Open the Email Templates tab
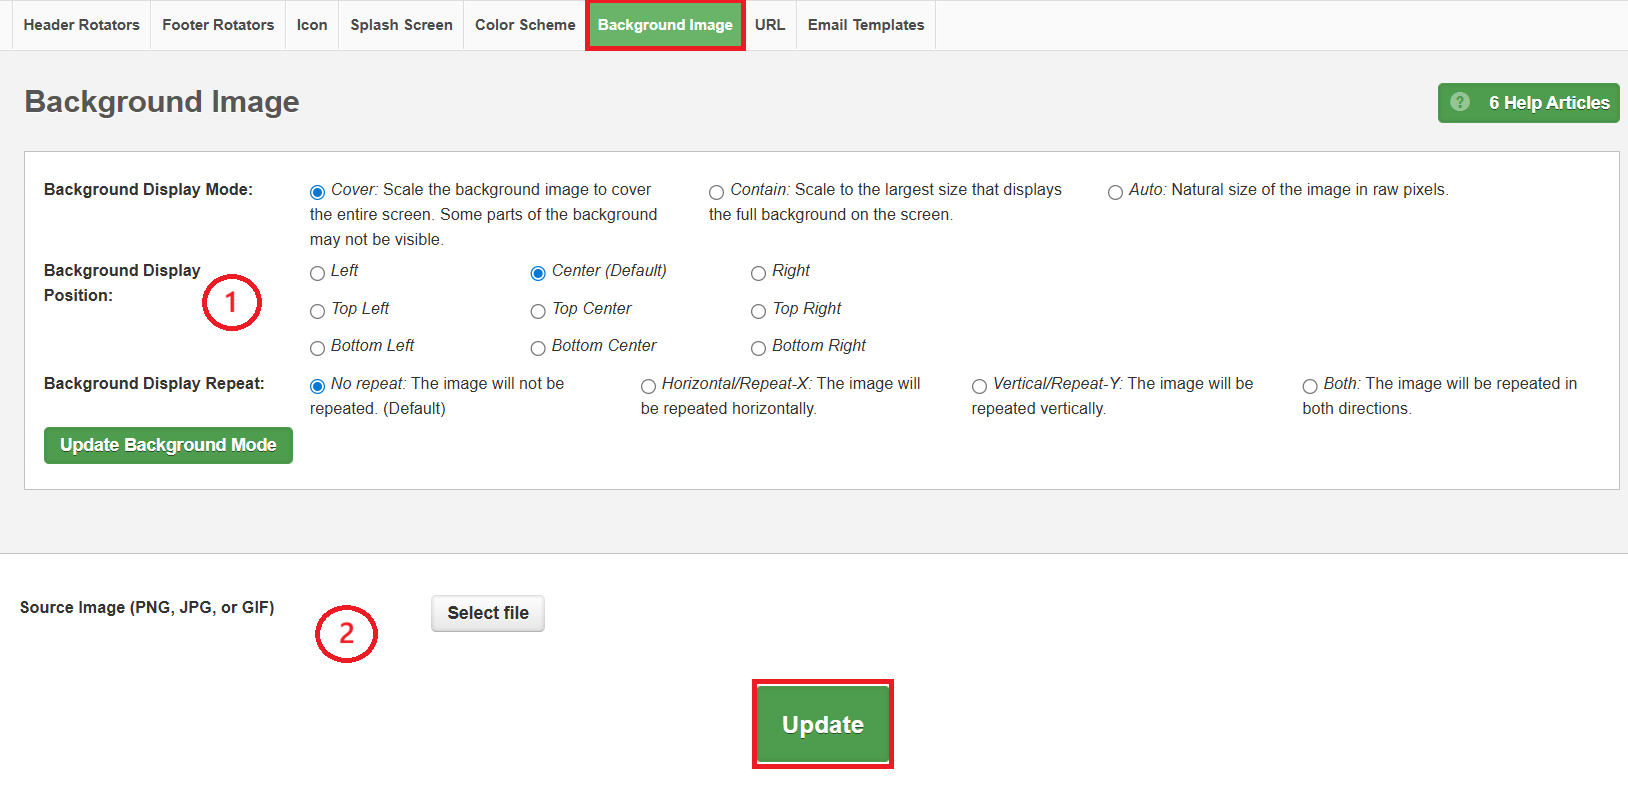This screenshot has height=787, width=1628. 866,25
